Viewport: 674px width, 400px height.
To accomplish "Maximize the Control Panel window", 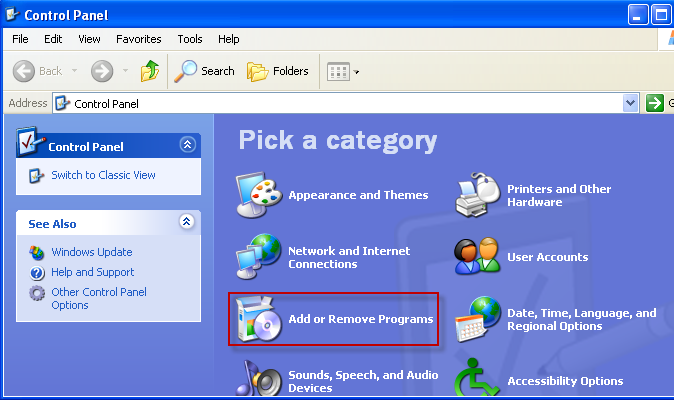I will (x=661, y=15).
